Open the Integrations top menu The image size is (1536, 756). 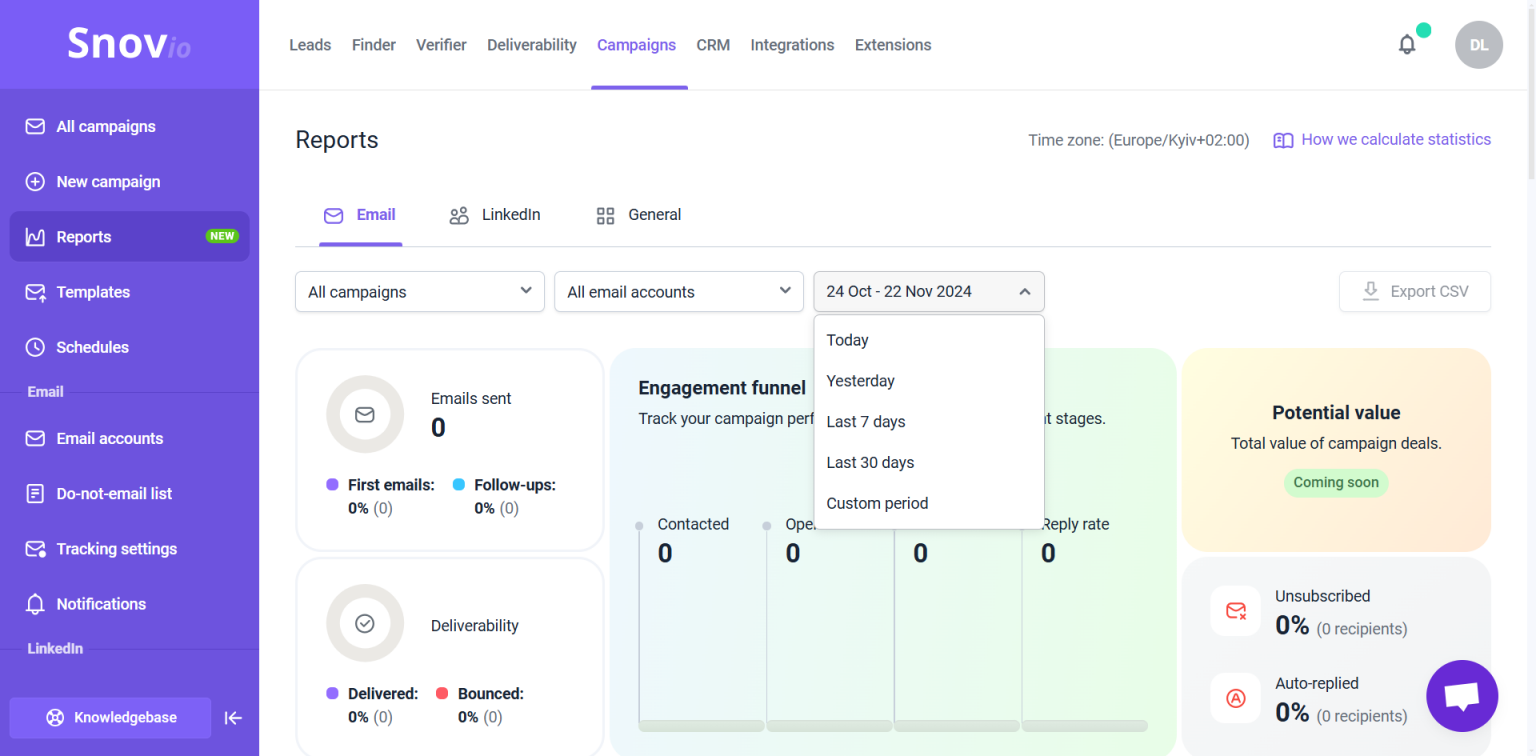tap(792, 45)
